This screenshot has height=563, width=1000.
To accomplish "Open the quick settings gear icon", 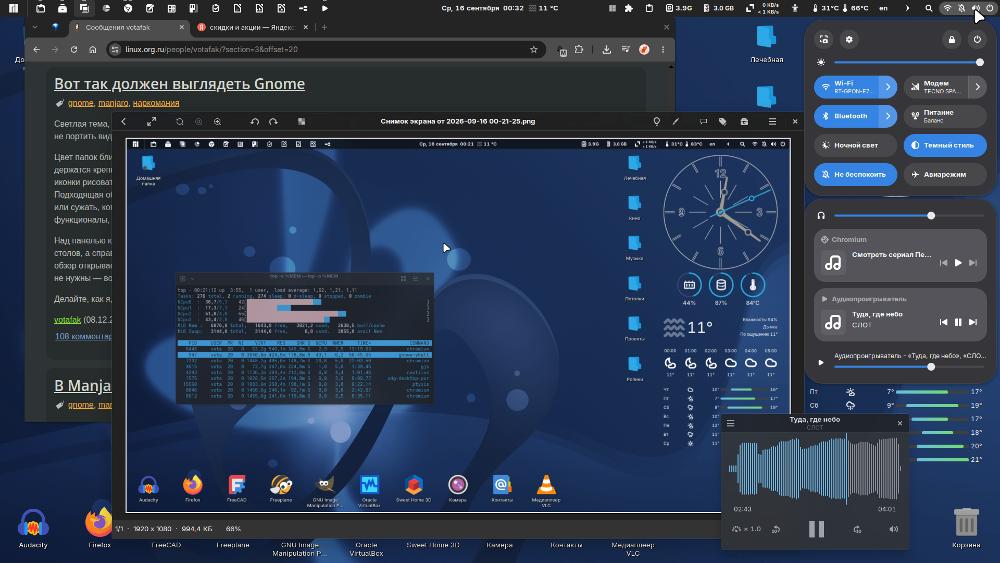I will (849, 40).
